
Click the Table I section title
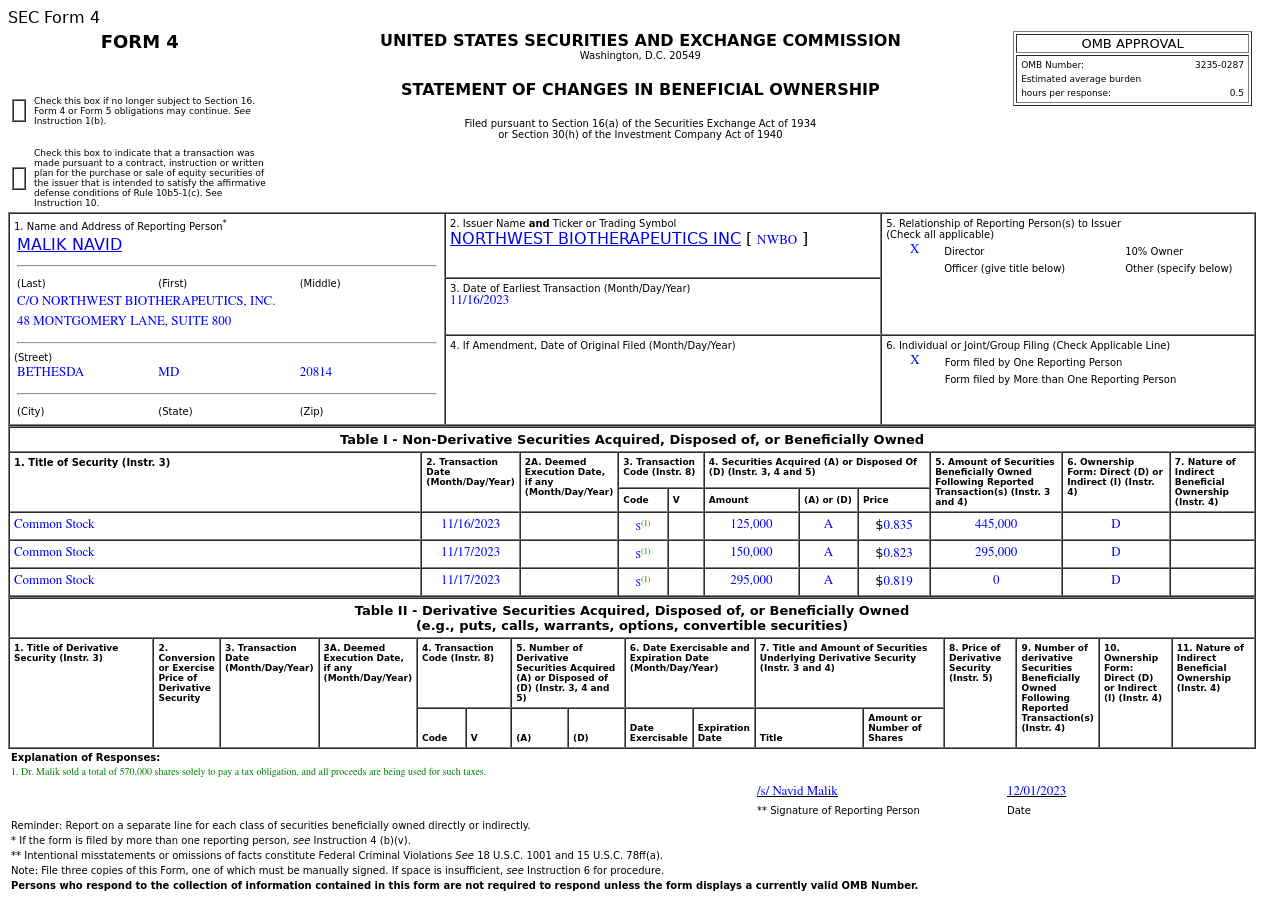632,440
